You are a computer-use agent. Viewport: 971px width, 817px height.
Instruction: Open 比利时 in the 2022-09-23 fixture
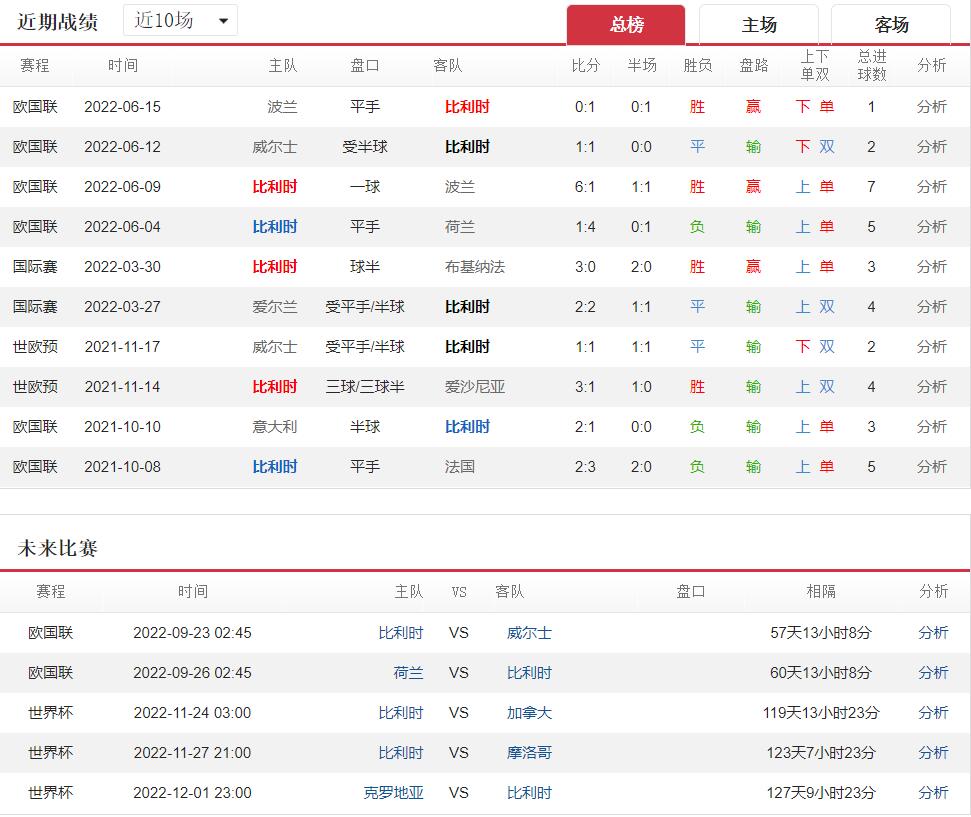pos(401,632)
